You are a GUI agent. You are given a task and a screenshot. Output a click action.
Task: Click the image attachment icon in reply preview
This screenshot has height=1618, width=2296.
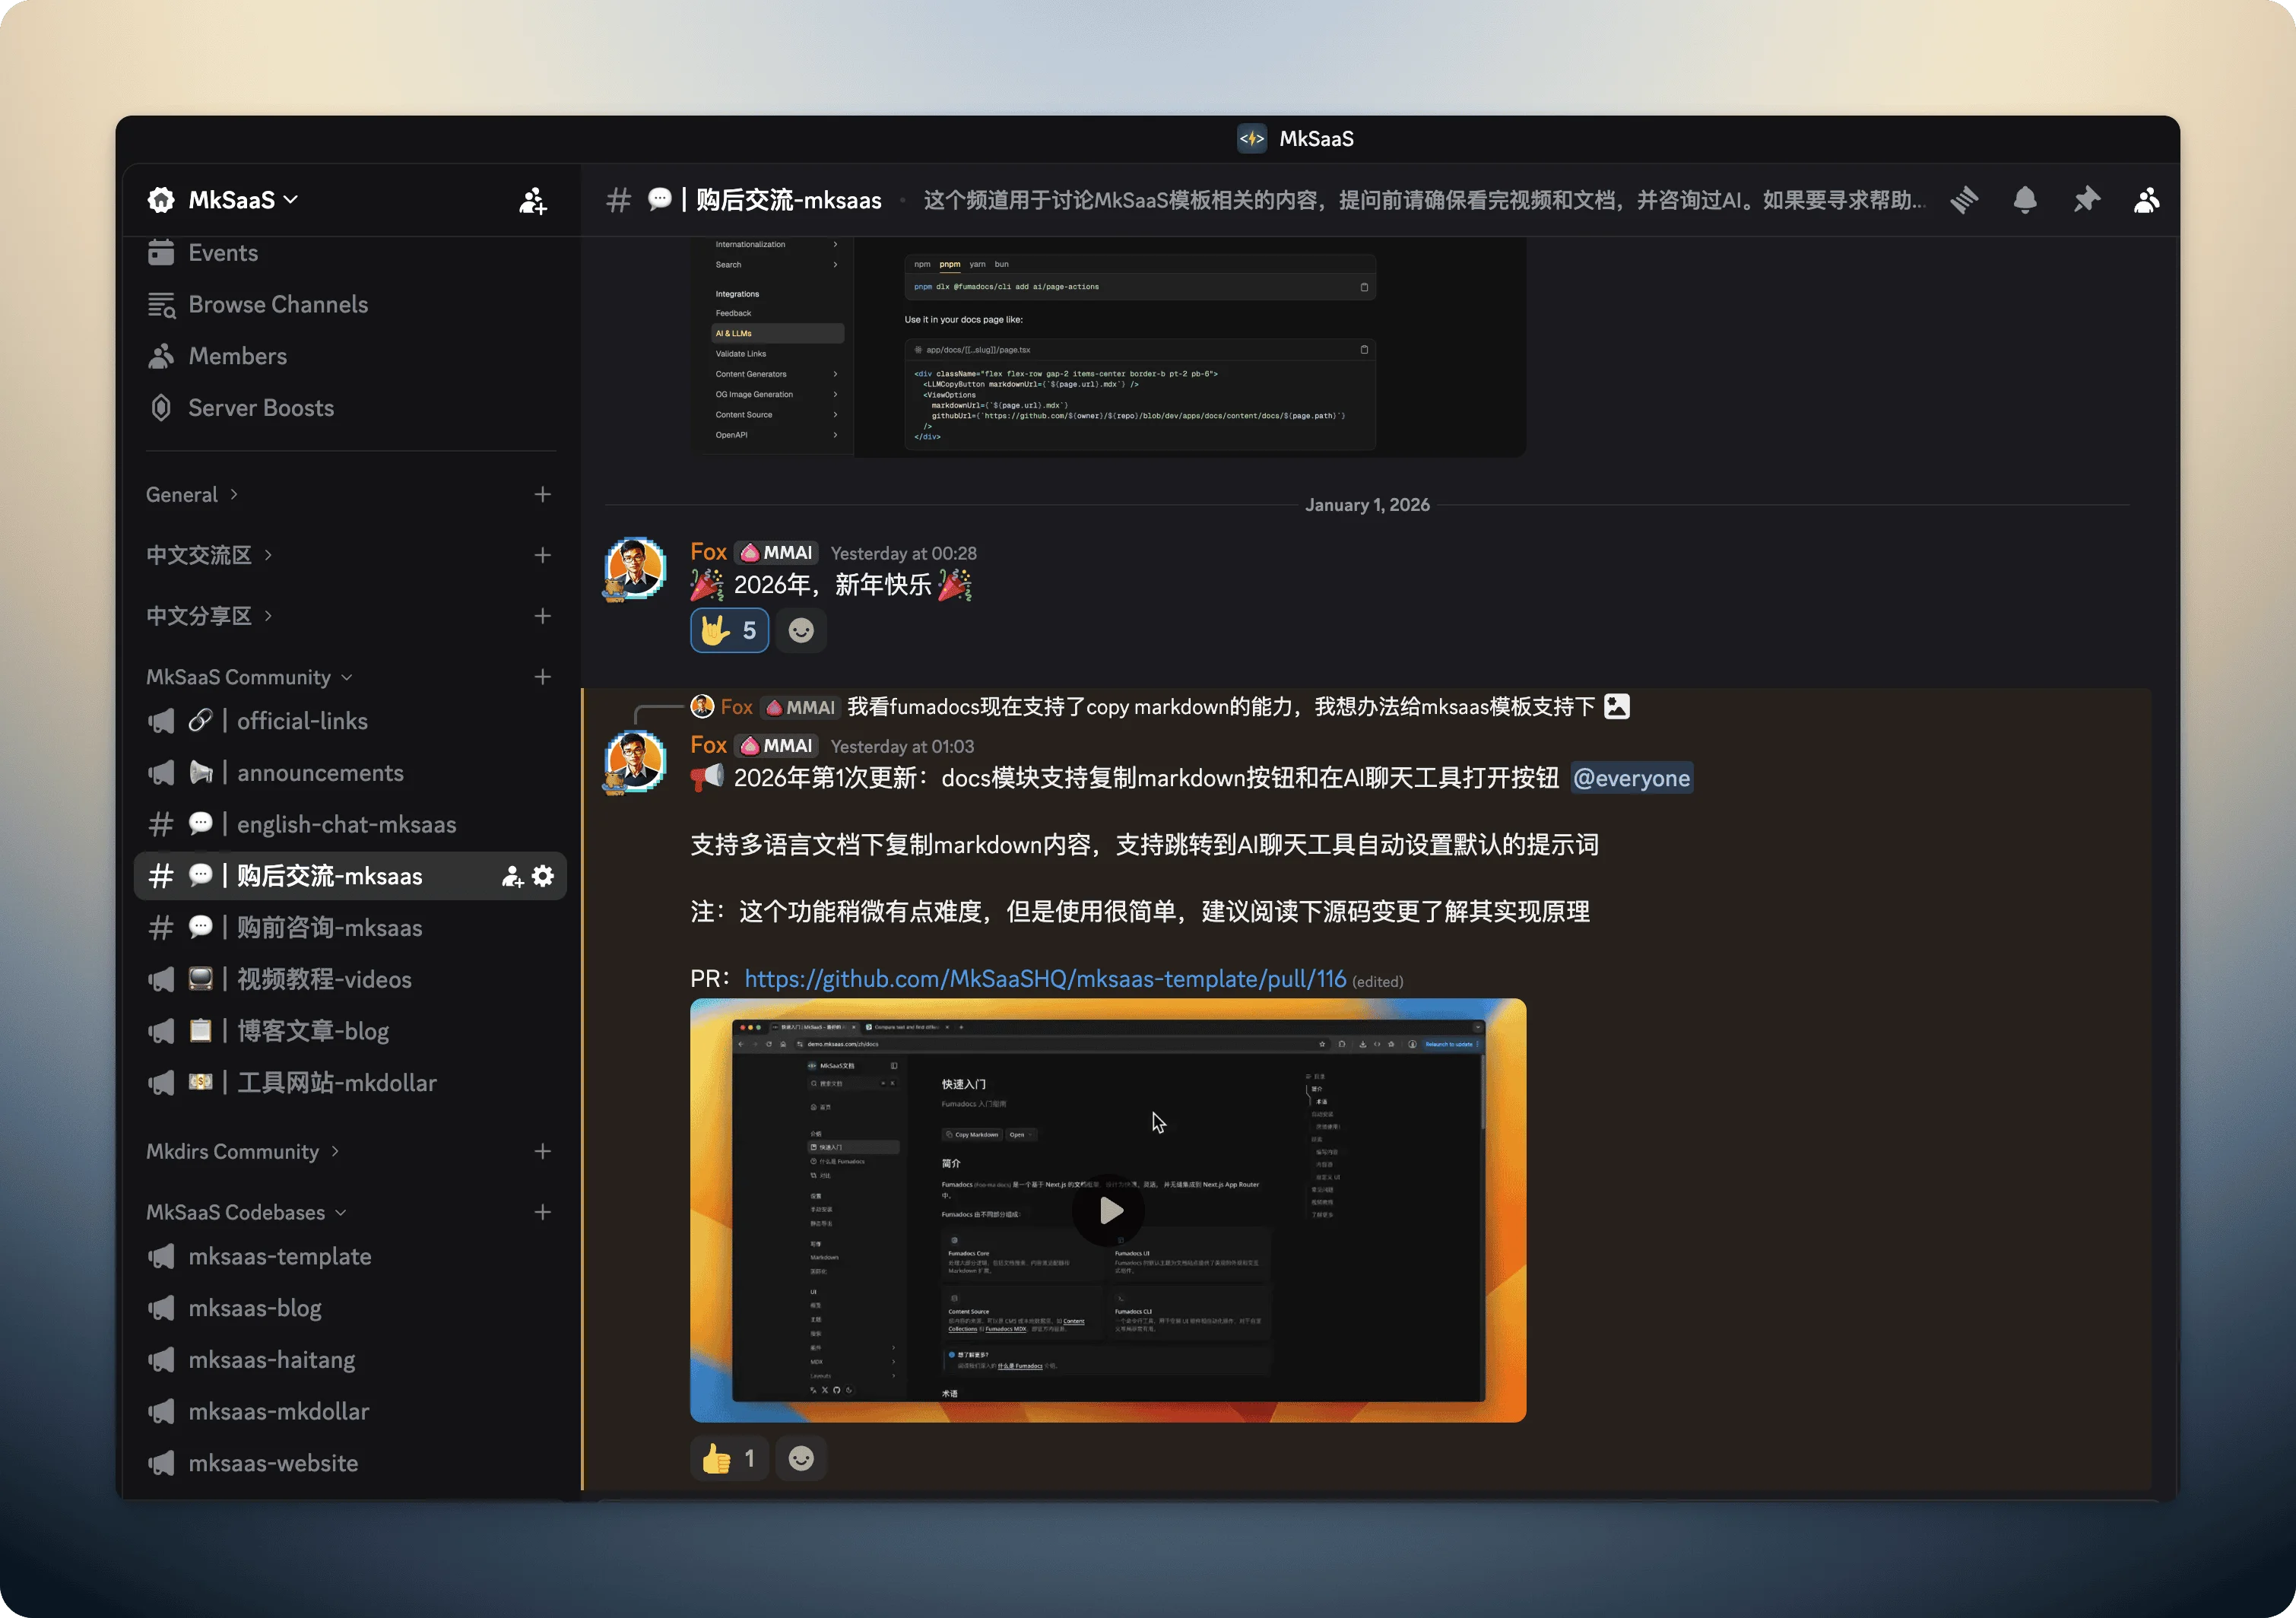(1617, 707)
